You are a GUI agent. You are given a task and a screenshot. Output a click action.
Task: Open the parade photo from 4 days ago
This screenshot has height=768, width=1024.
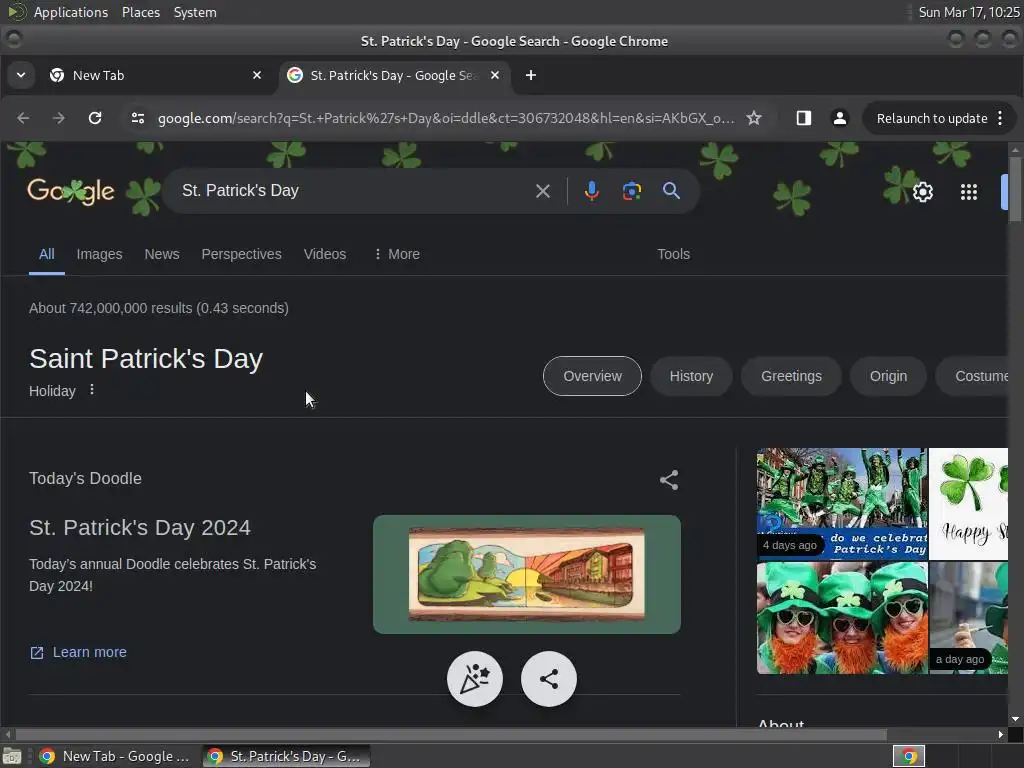842,504
